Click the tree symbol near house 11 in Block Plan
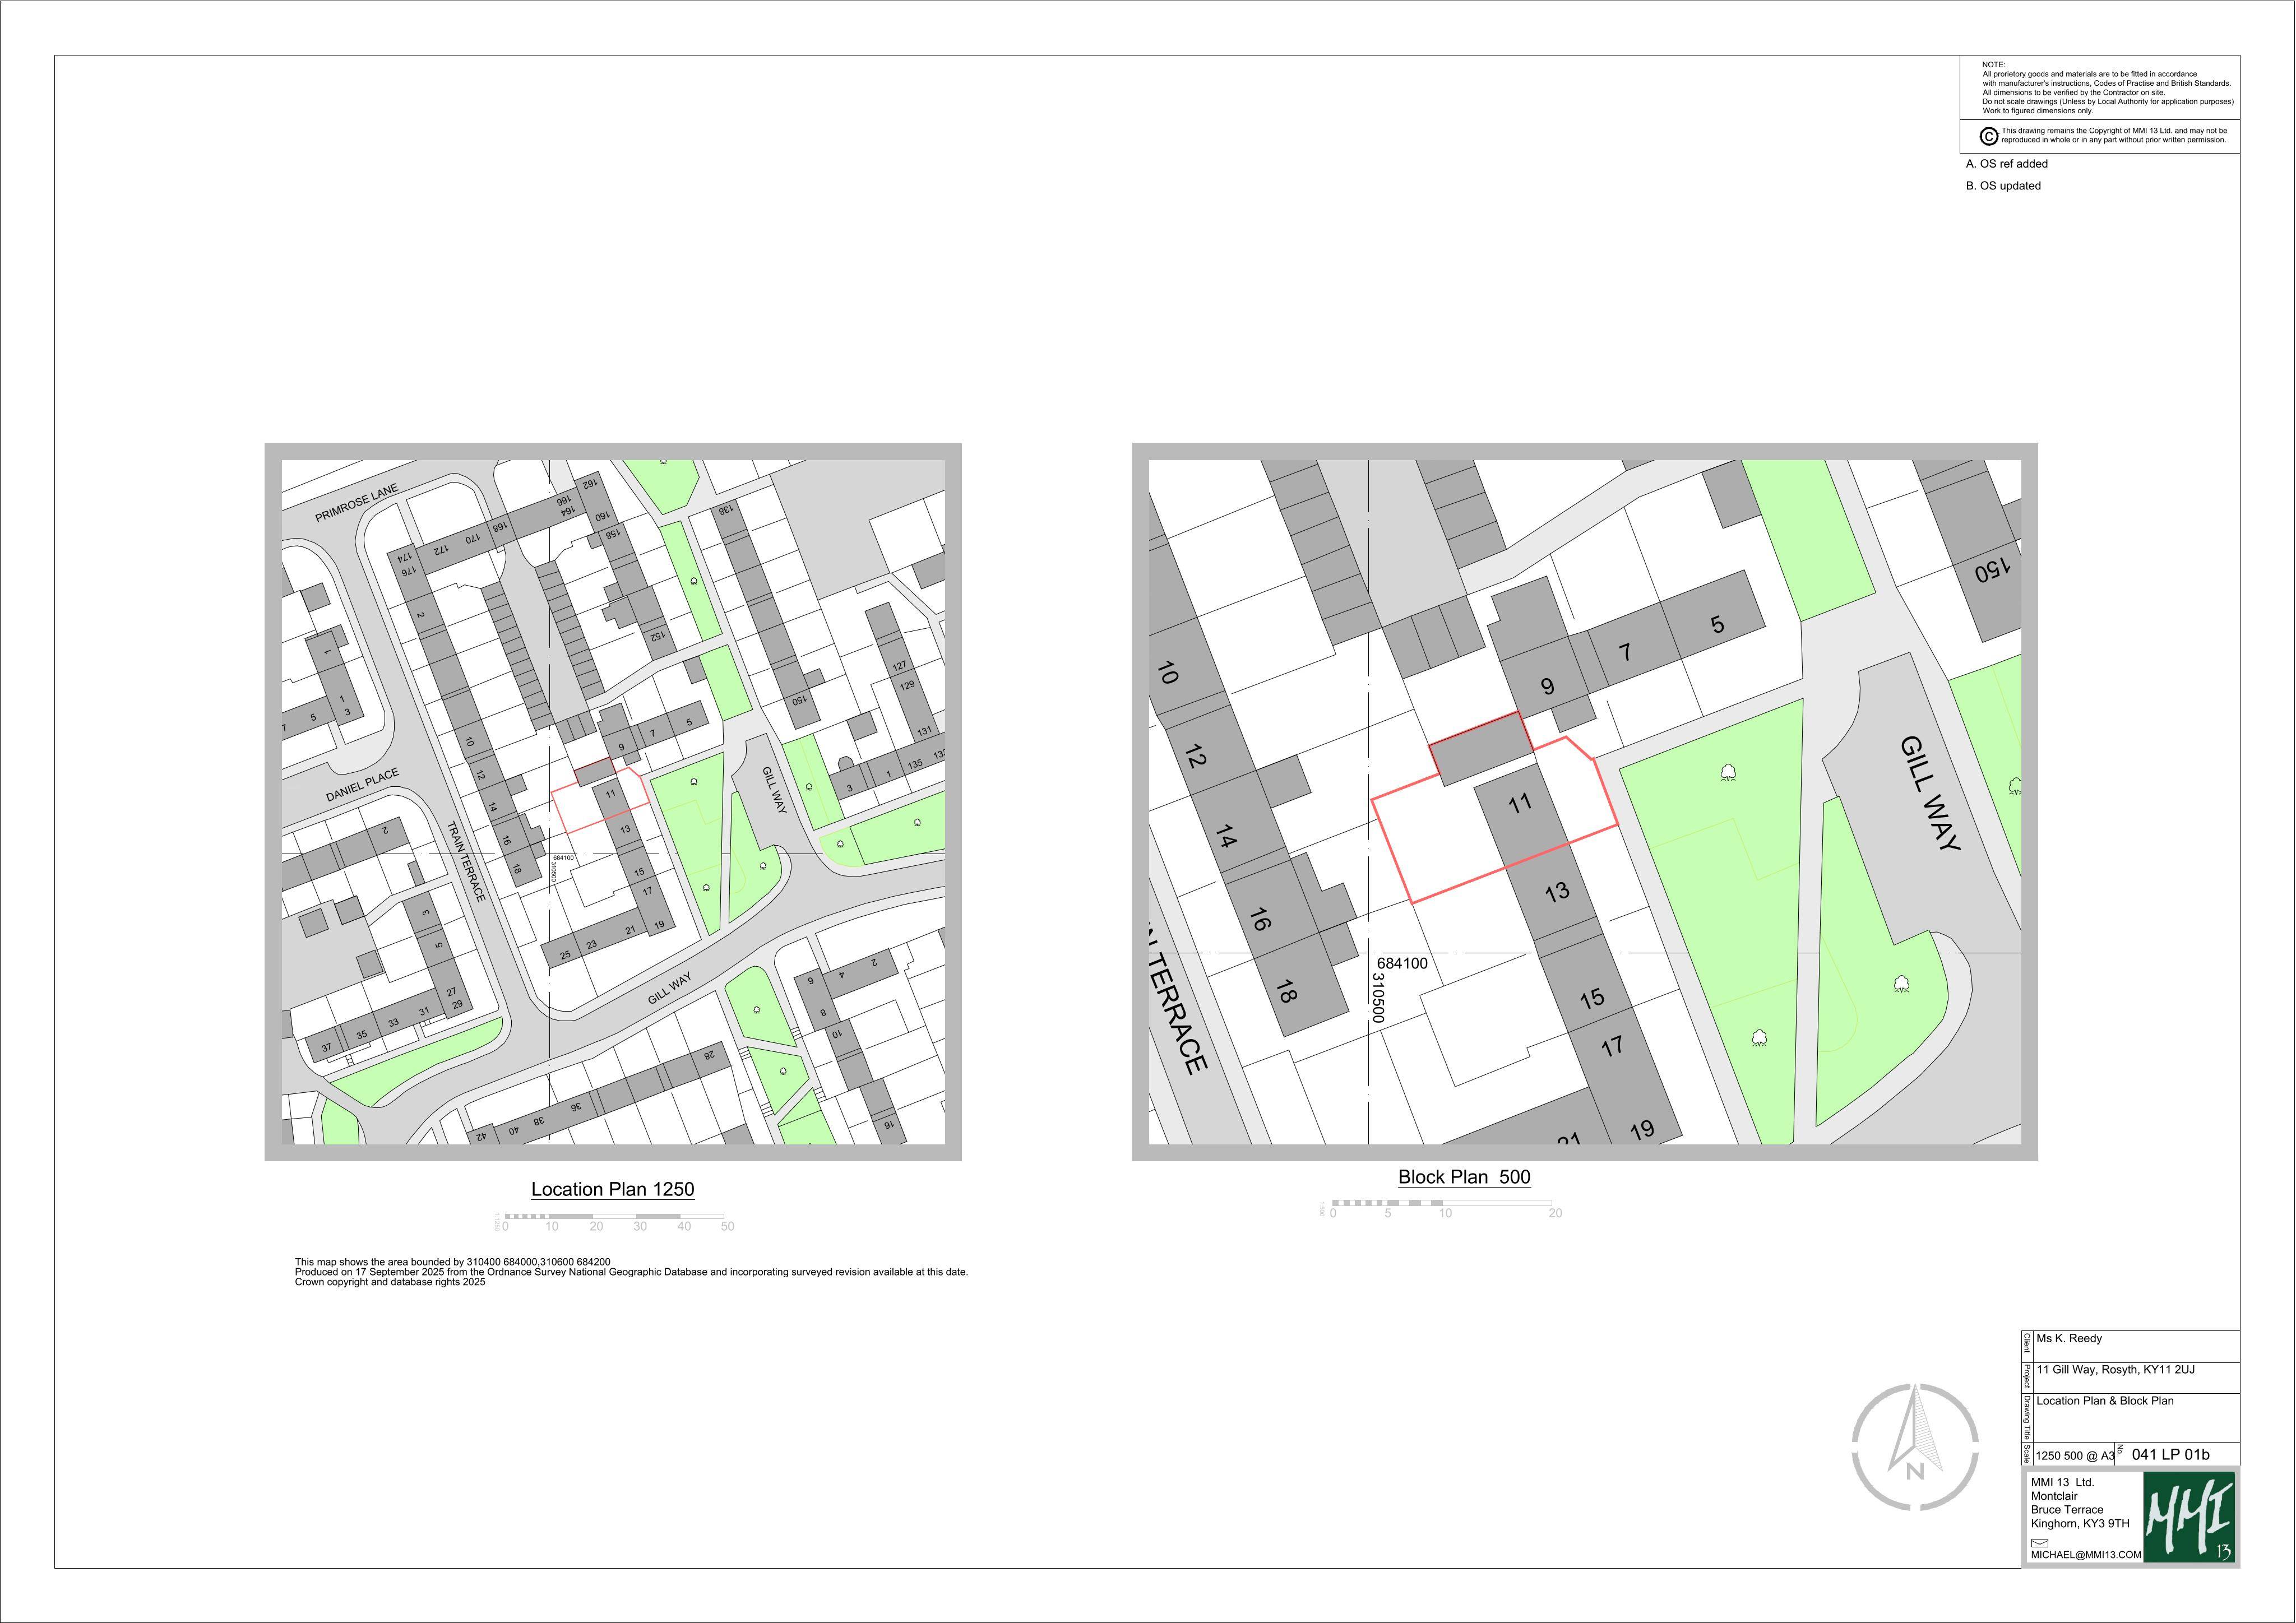Image resolution: width=2296 pixels, height=1623 pixels. (x=1727, y=772)
